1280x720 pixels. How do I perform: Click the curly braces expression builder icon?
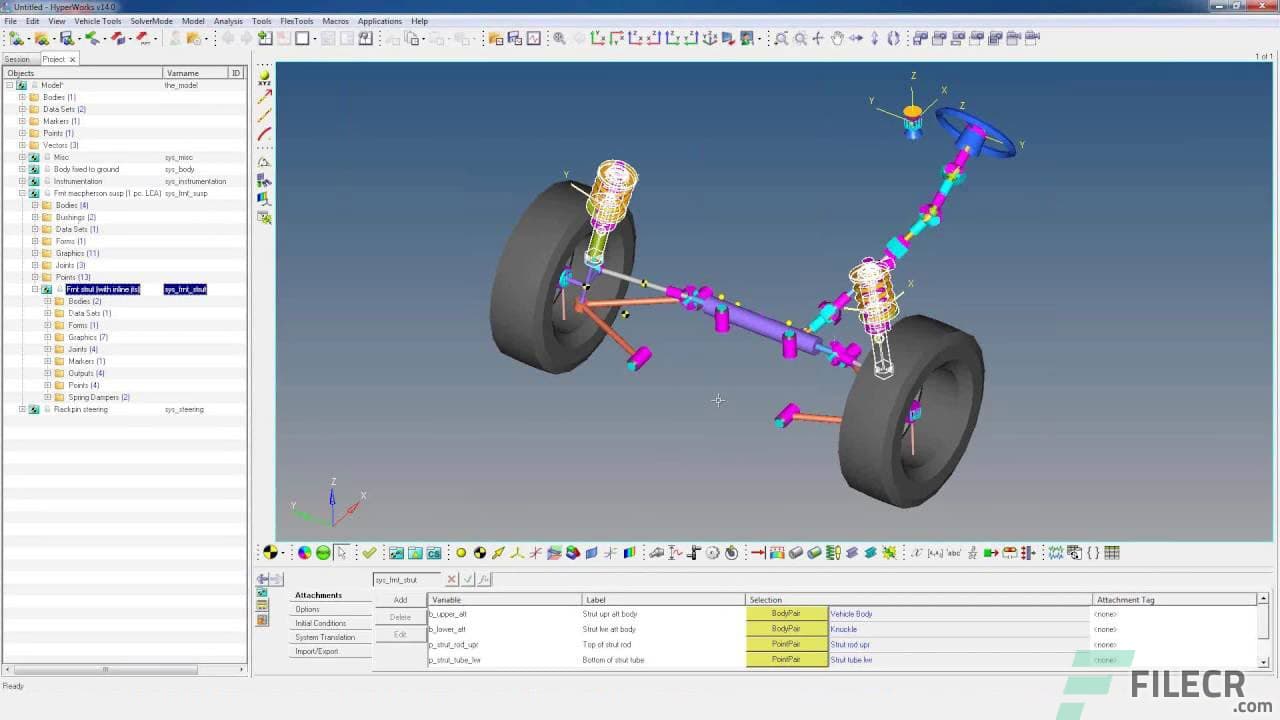coord(1095,551)
